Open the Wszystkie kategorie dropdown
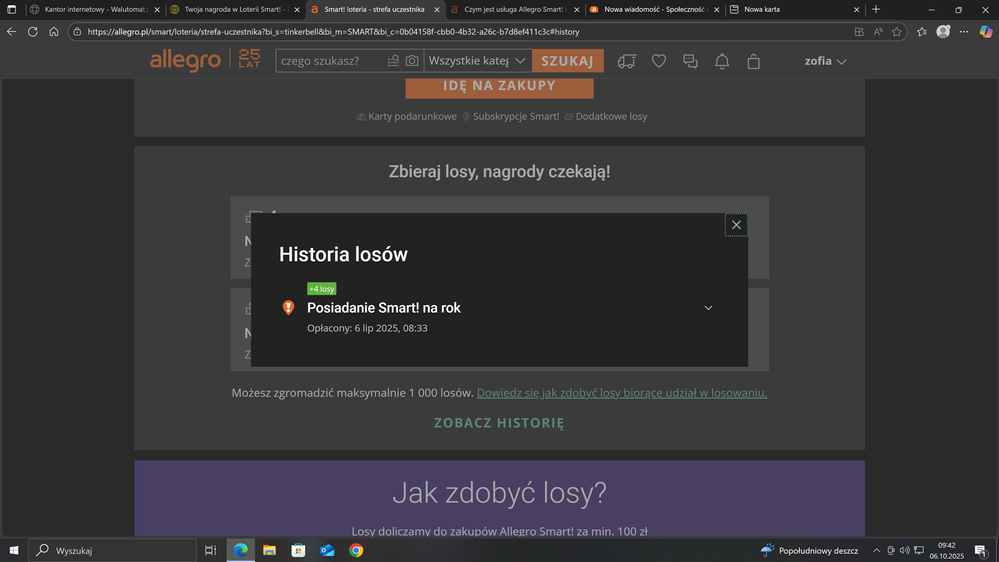This screenshot has height=562, width=999. pyautogui.click(x=477, y=61)
